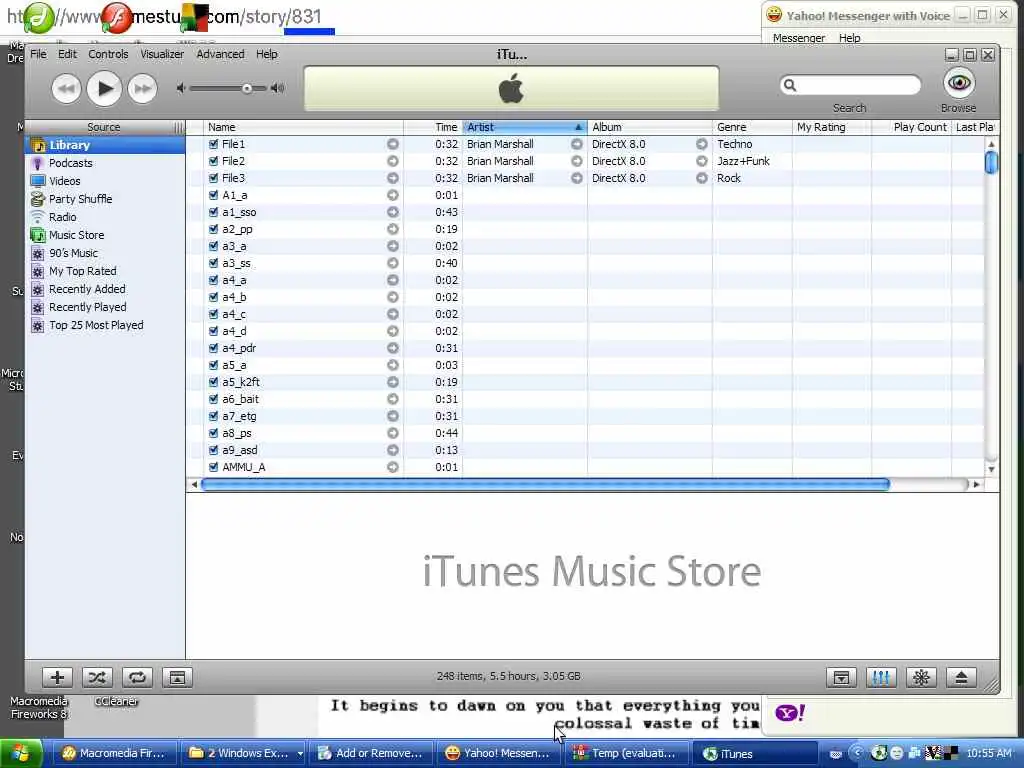Click the Browse eye icon
1024x768 pixels.
[x=959, y=83]
